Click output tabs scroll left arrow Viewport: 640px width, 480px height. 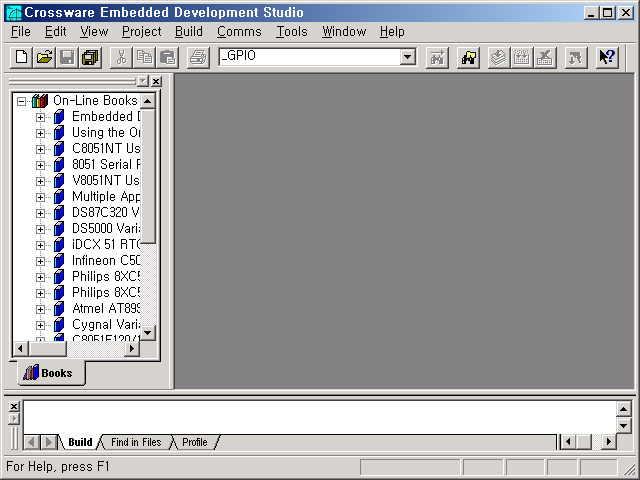pyautogui.click(x=31, y=442)
